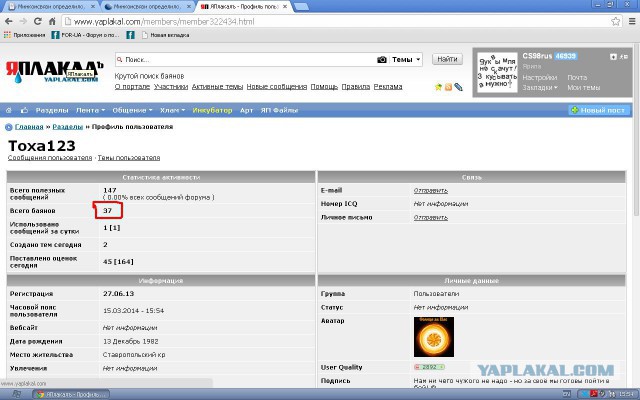Image resolution: width=640 pixels, height=400 pixels.
Task: Click the ЯПлакалъ site logo
Action: tap(54, 71)
